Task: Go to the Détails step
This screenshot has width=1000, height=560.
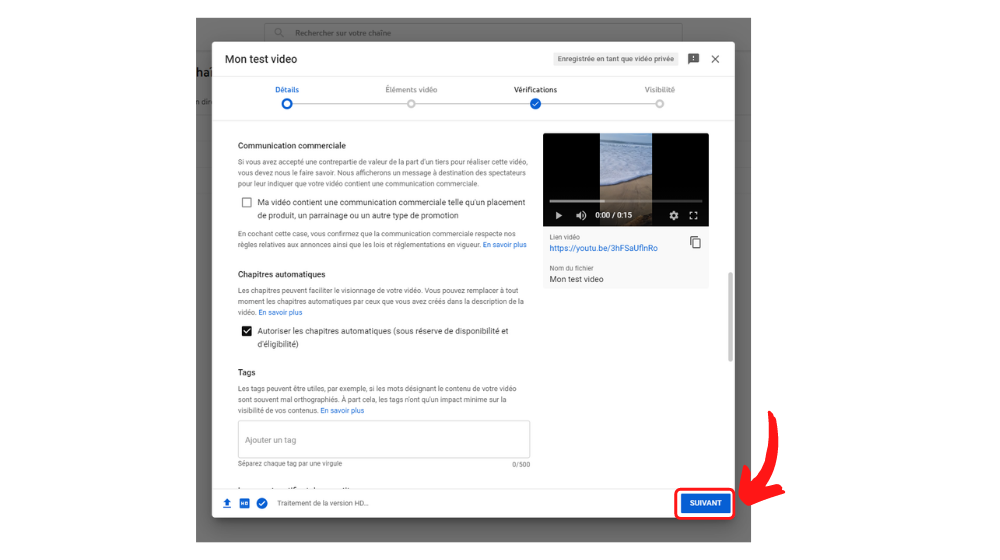Action: point(287,97)
